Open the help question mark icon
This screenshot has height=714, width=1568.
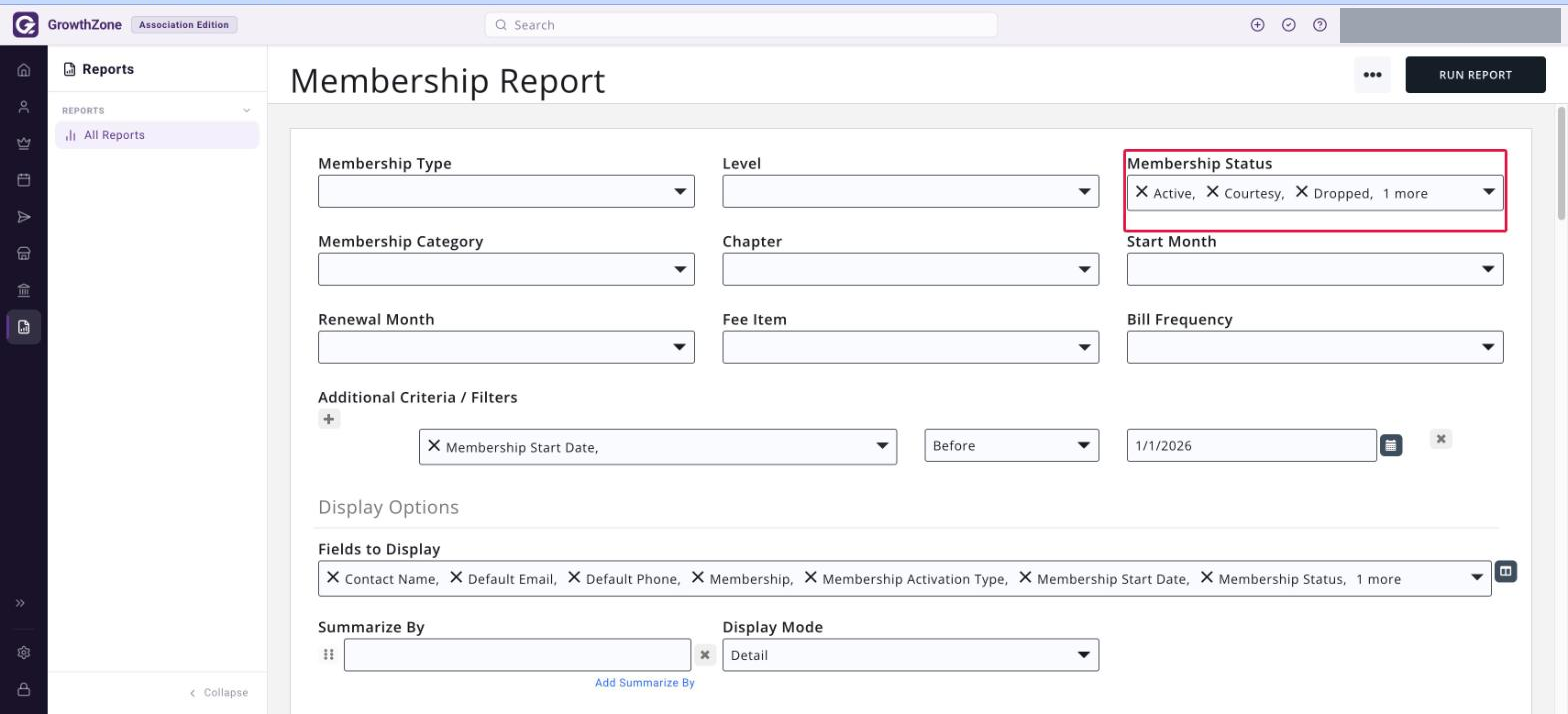coord(1320,25)
